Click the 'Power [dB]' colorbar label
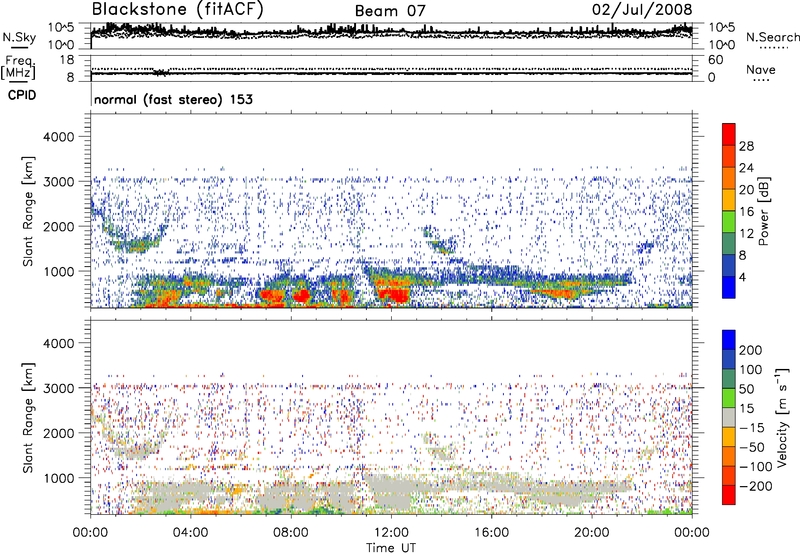This screenshot has height=554, width=800. tap(764, 211)
